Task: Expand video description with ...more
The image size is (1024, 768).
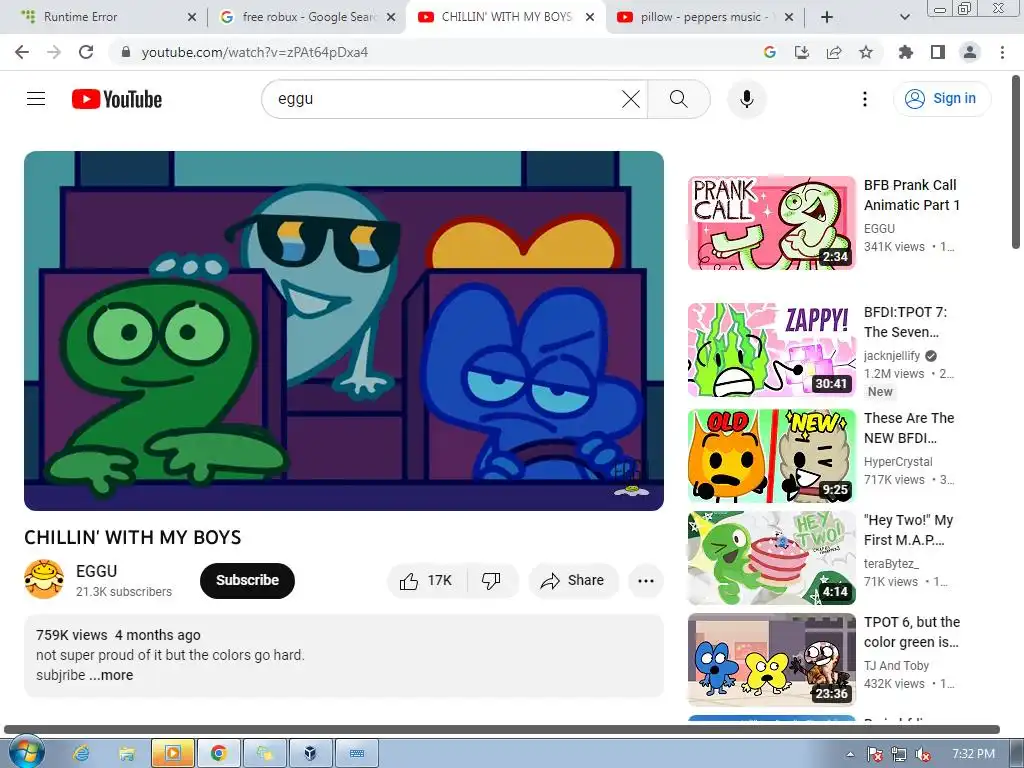Action: tap(111, 675)
